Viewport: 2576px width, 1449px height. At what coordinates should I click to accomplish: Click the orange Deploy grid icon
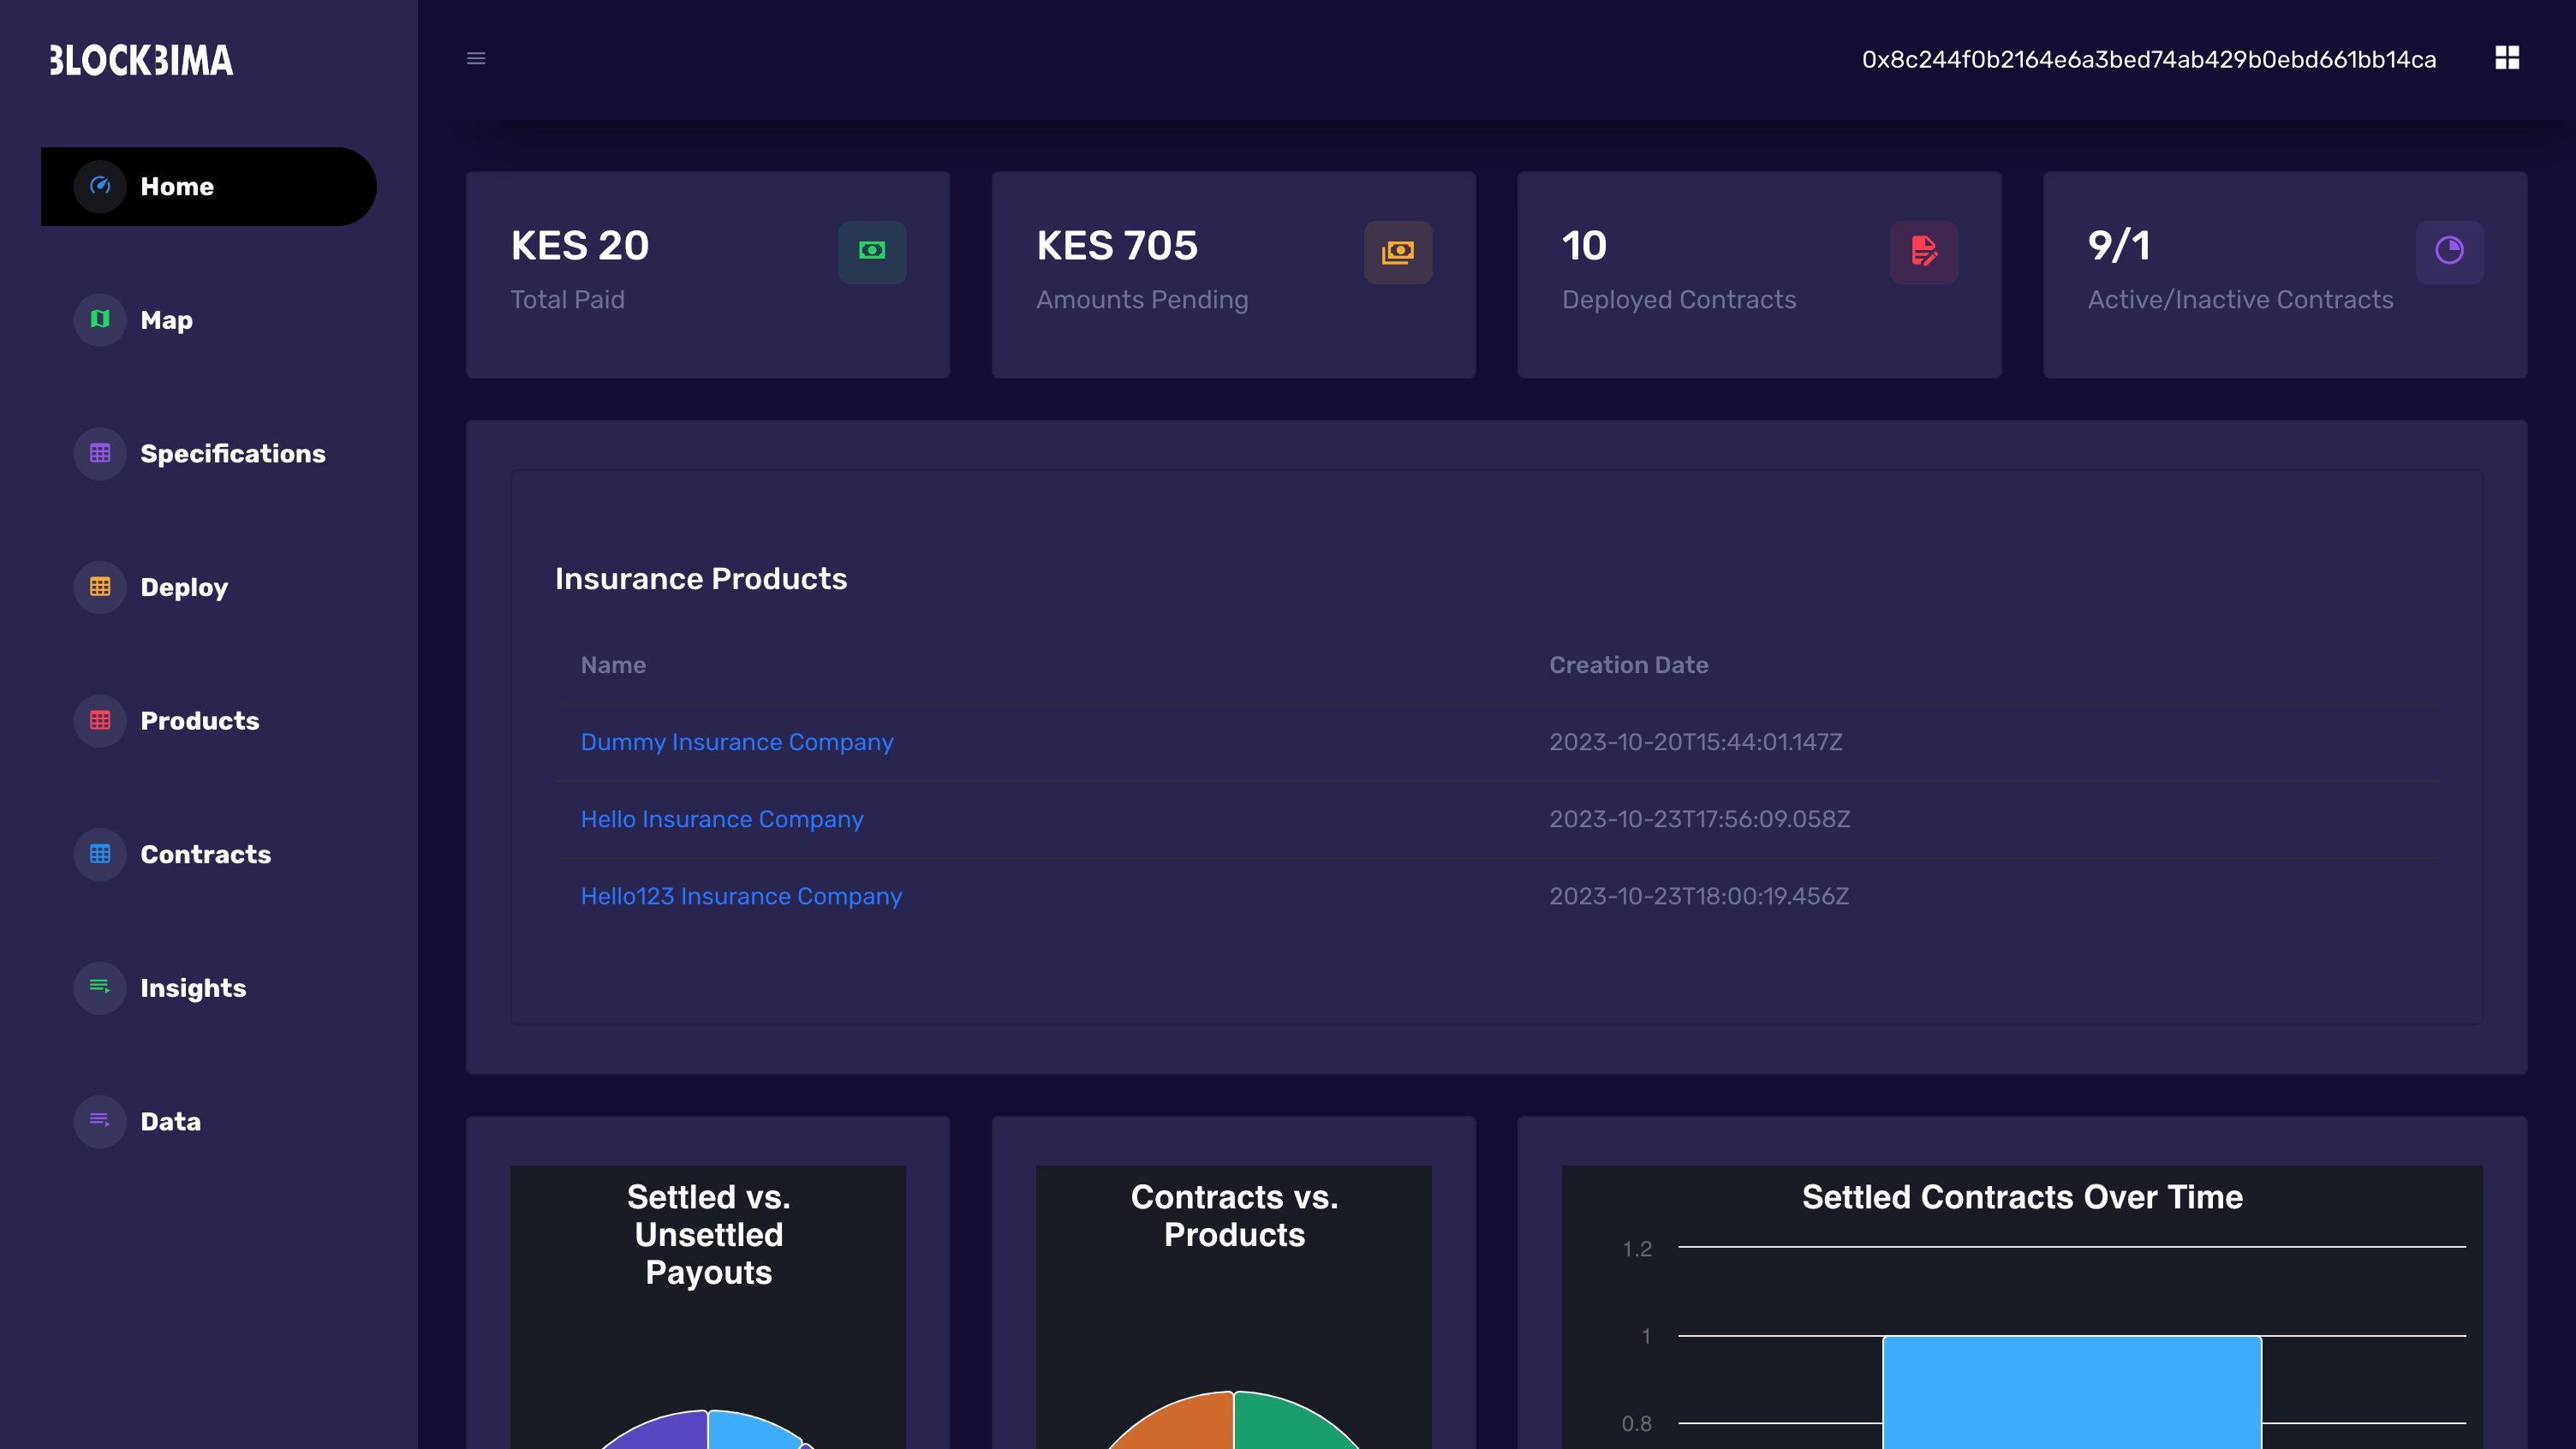click(100, 587)
